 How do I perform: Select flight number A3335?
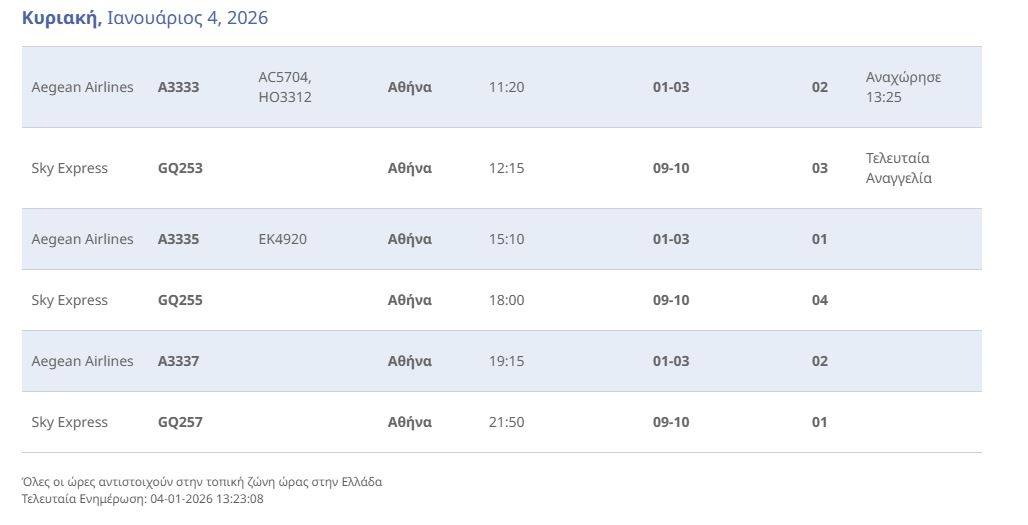click(179, 239)
